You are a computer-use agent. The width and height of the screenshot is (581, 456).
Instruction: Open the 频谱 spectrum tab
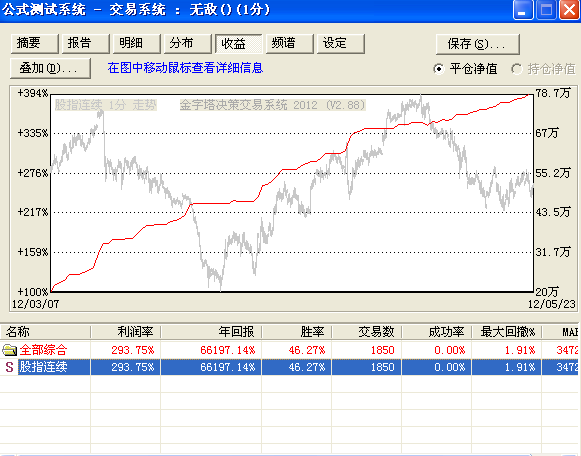click(289, 44)
